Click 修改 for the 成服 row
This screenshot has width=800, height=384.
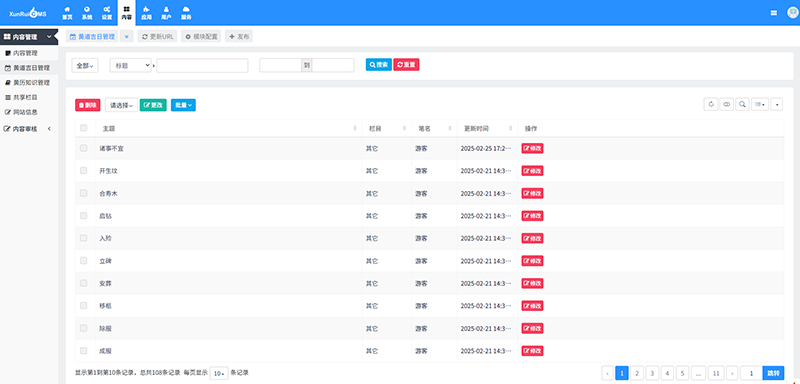(x=532, y=351)
